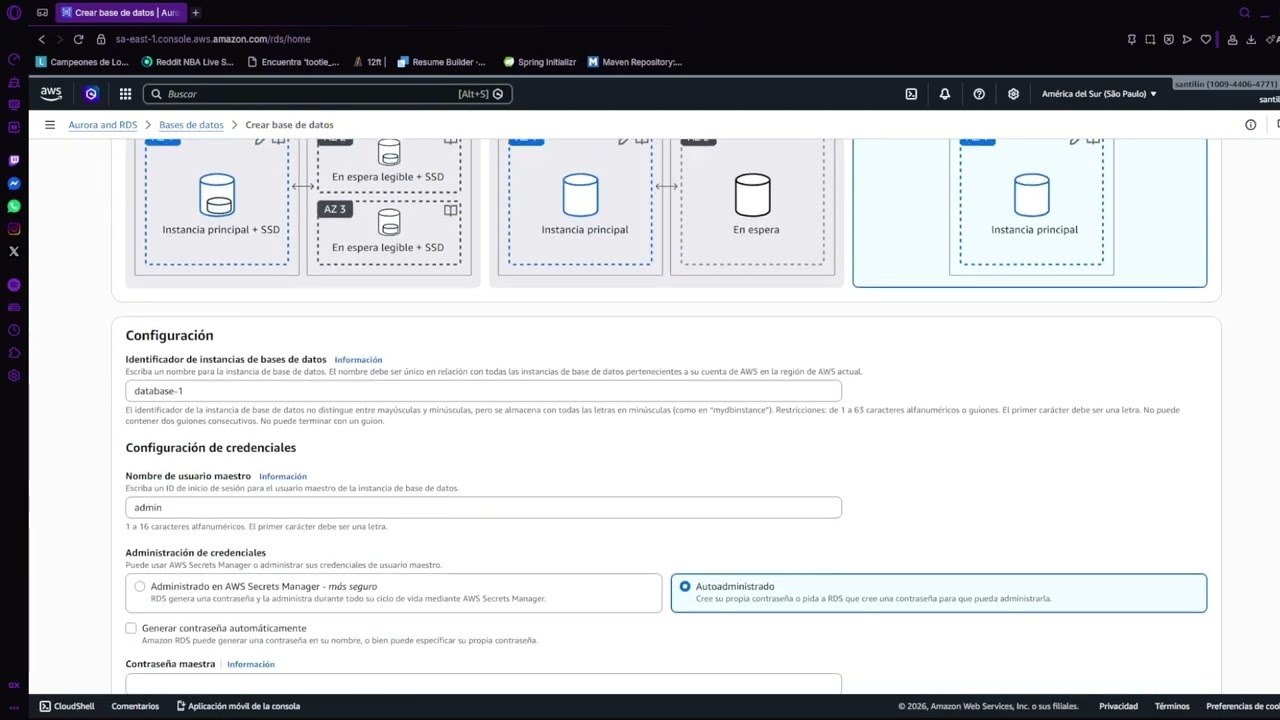Open Campeones de Lo... bookmark
Screen dimensions: 1280x720
coord(82,62)
